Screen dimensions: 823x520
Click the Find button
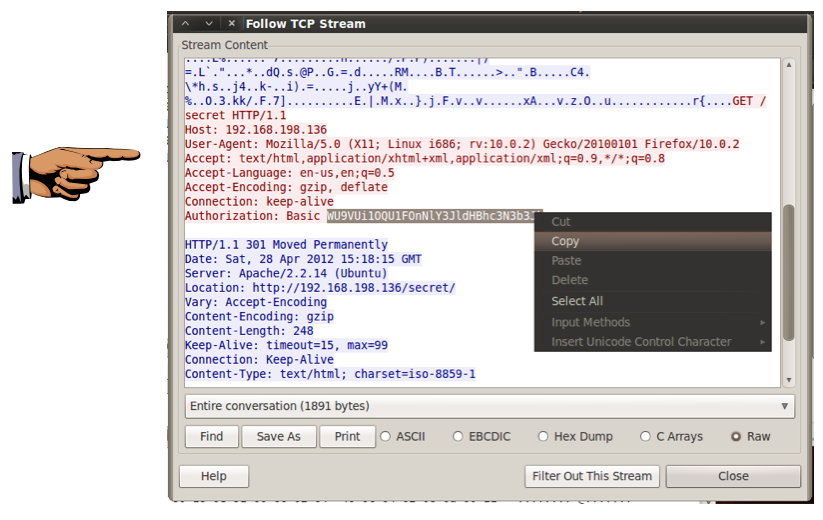[x=212, y=436]
